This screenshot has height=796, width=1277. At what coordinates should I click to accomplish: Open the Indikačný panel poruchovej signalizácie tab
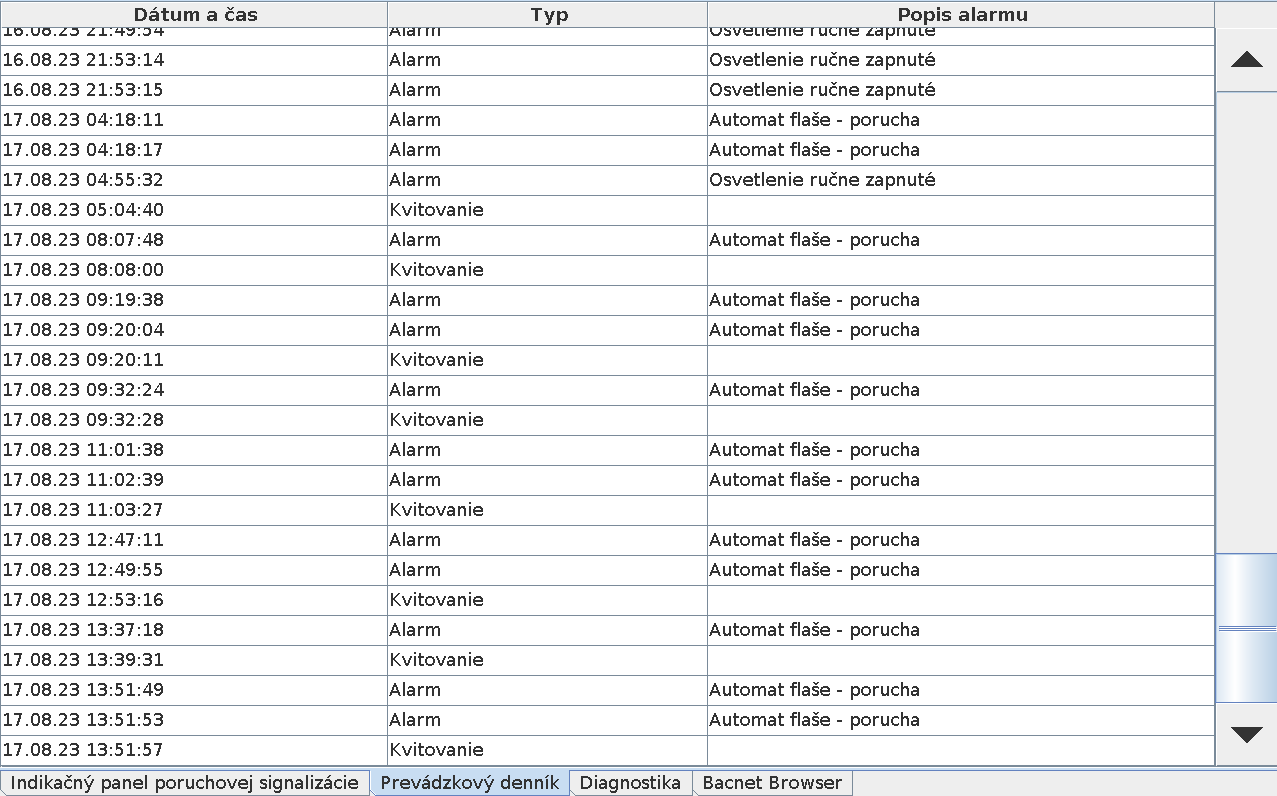[184, 783]
